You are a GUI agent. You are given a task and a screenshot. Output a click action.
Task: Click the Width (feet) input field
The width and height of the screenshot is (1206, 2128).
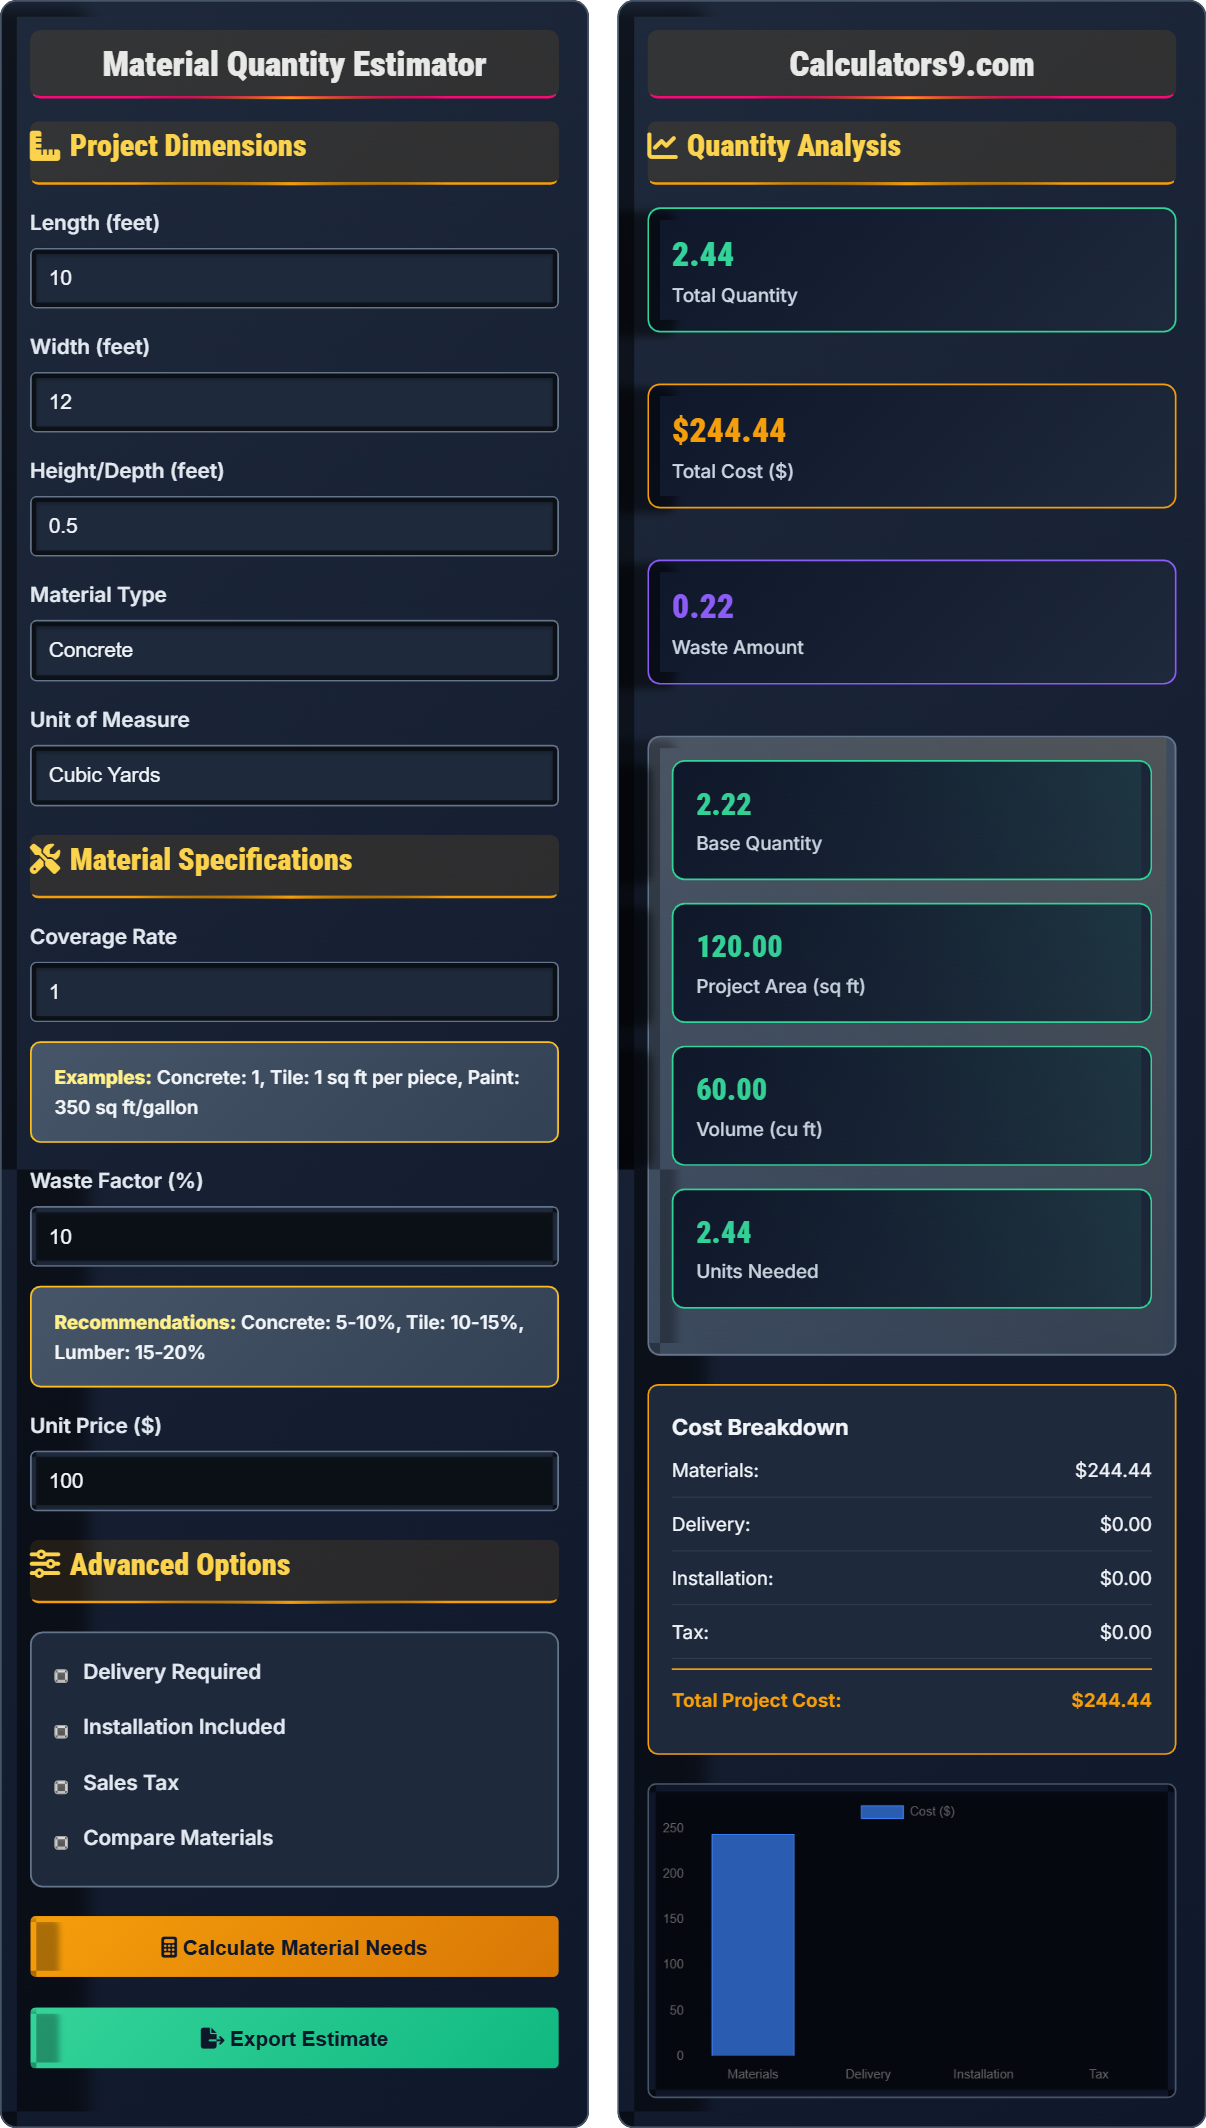294,402
